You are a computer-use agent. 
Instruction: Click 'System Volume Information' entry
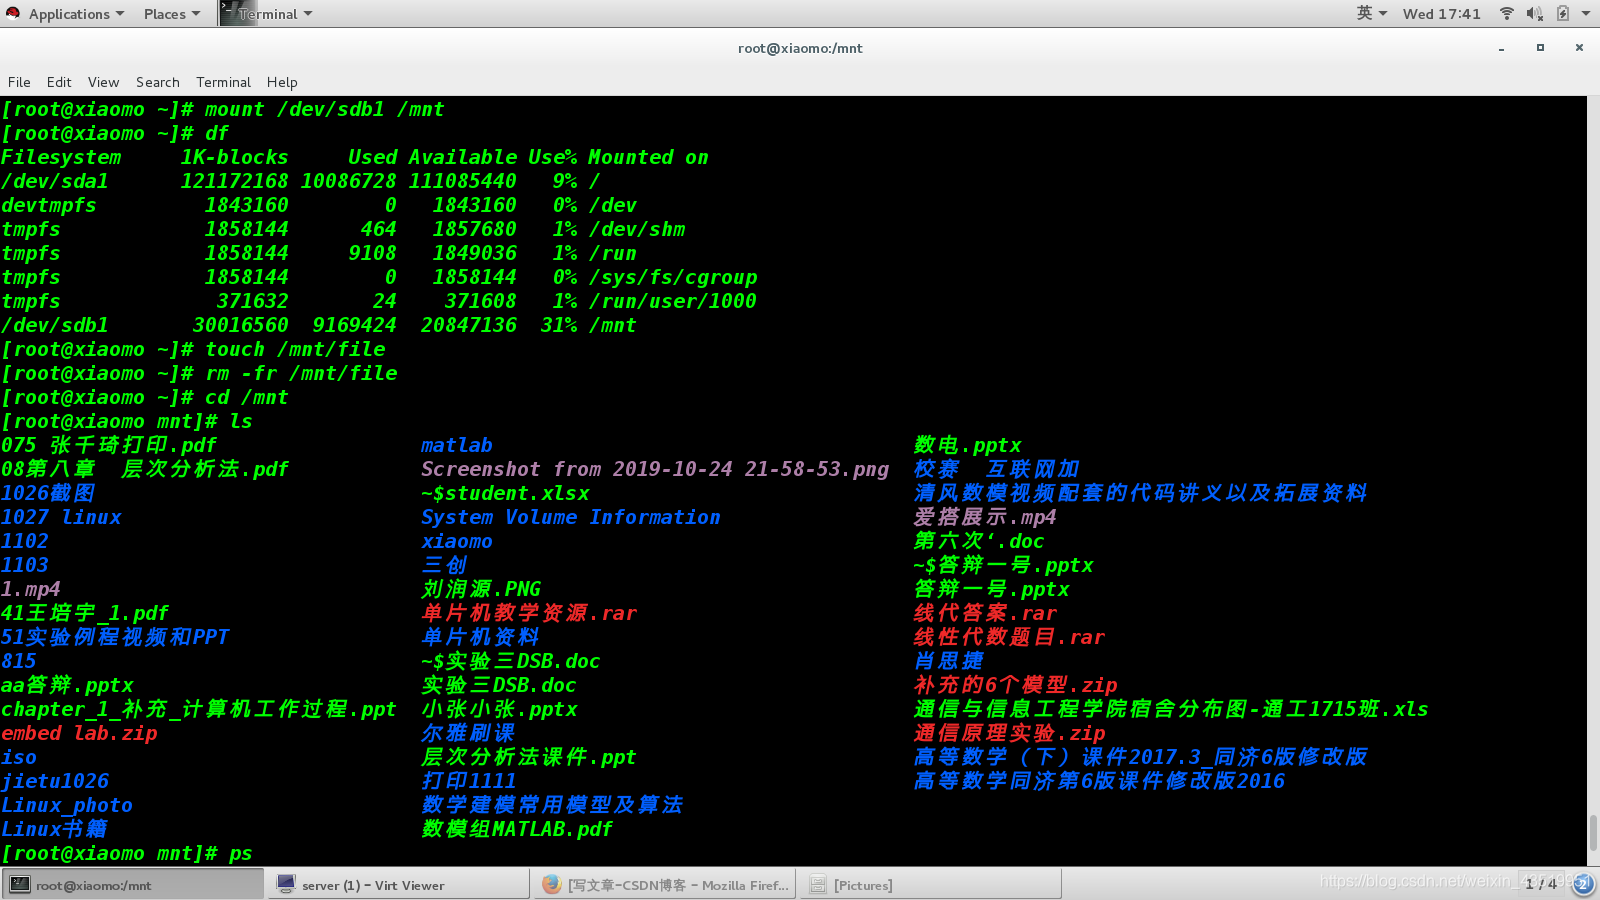pyautogui.click(x=570, y=517)
